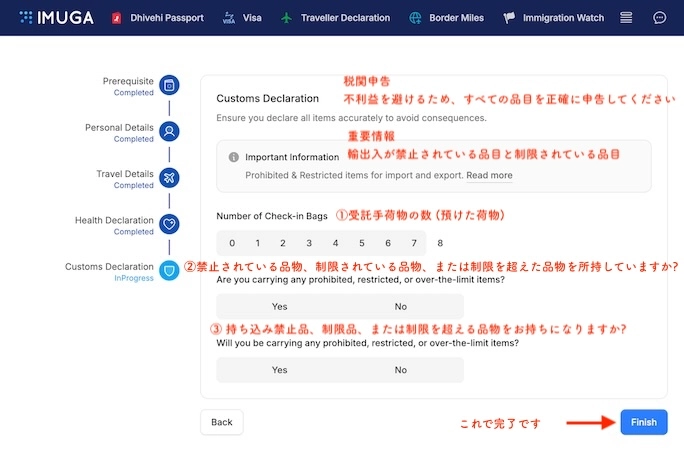Open Visa menu item
Viewport: 684px width, 465px height.
click(252, 18)
